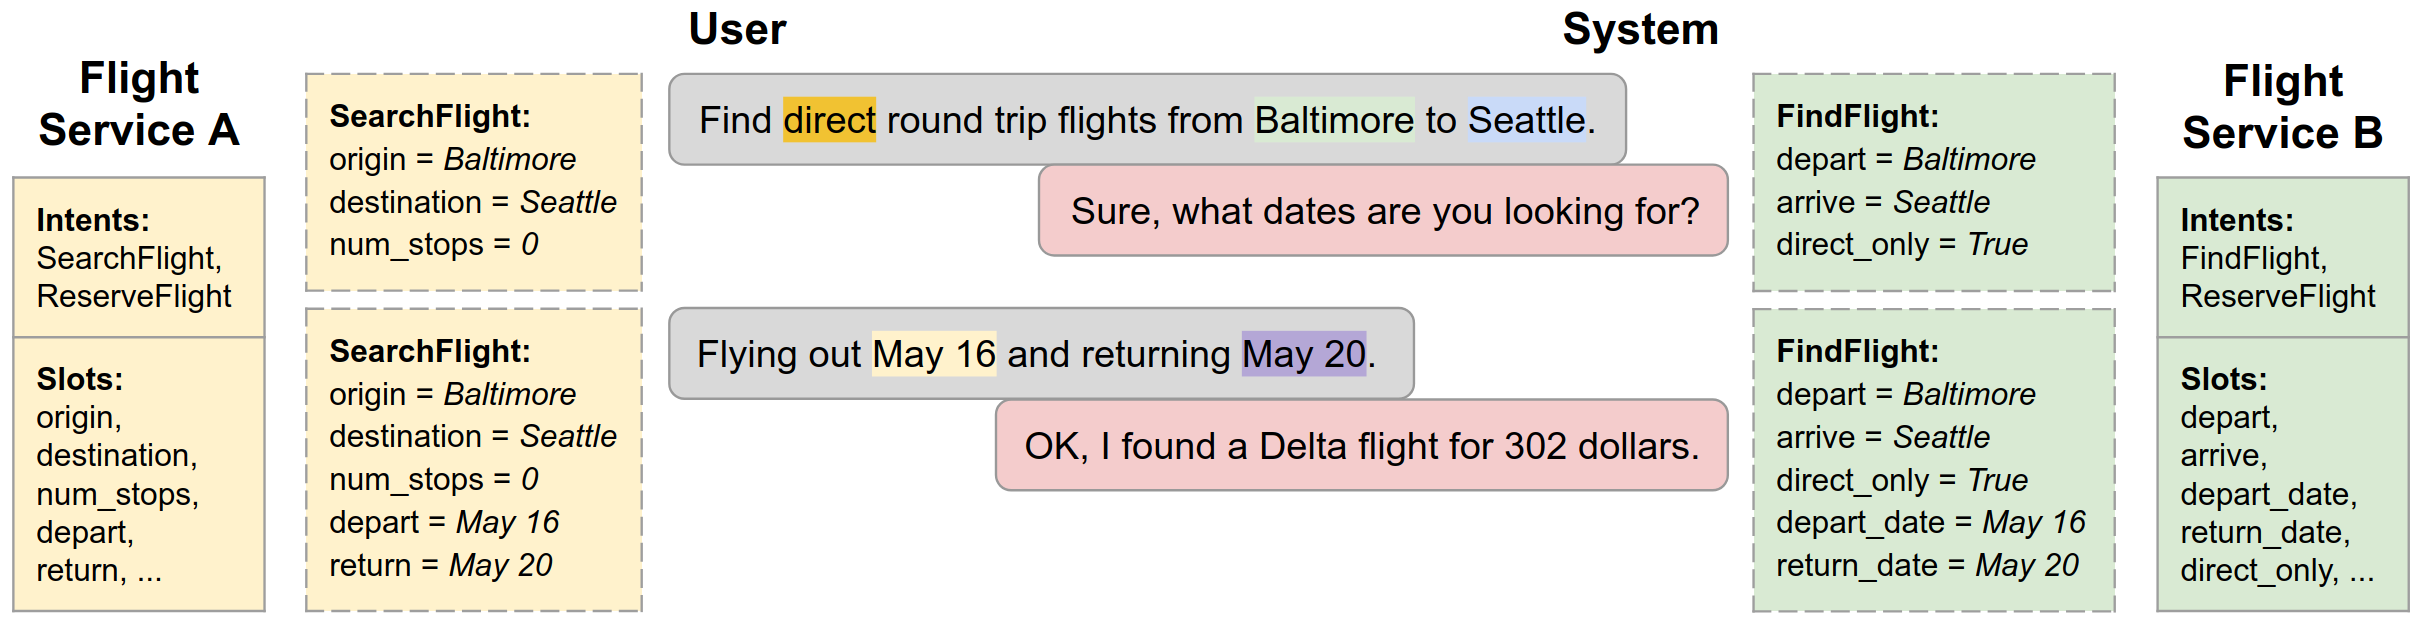The height and width of the screenshot is (622, 2417).
Task: Click the Intents box under Flight Service A
Action: 139,258
